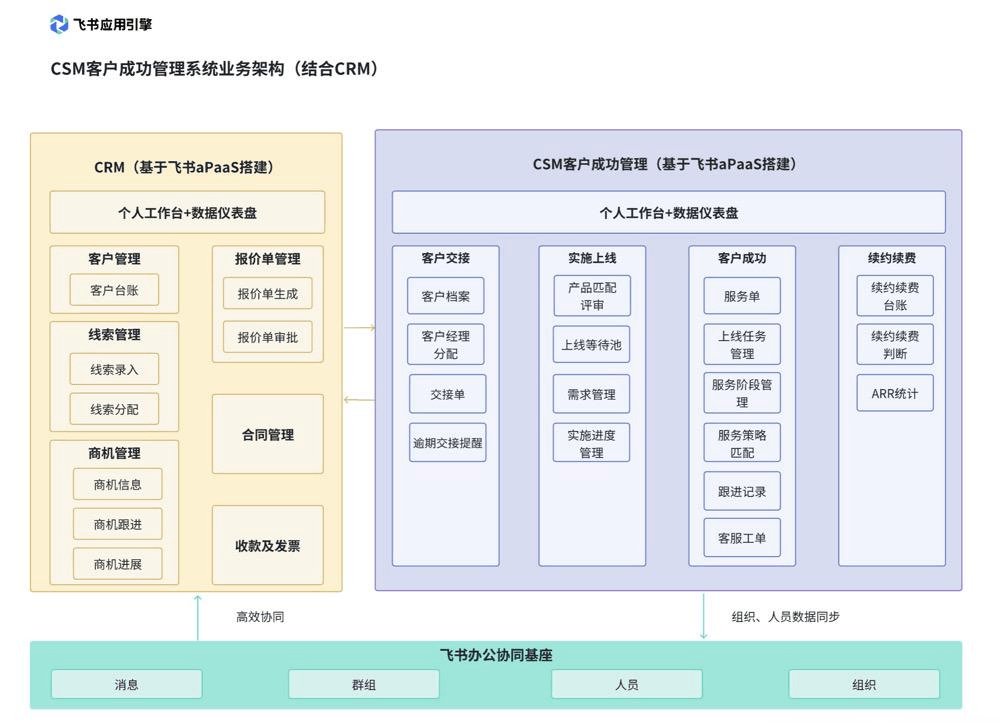Click the 报价单管理 group heading
This screenshot has width=1000, height=723.
pos(268,259)
